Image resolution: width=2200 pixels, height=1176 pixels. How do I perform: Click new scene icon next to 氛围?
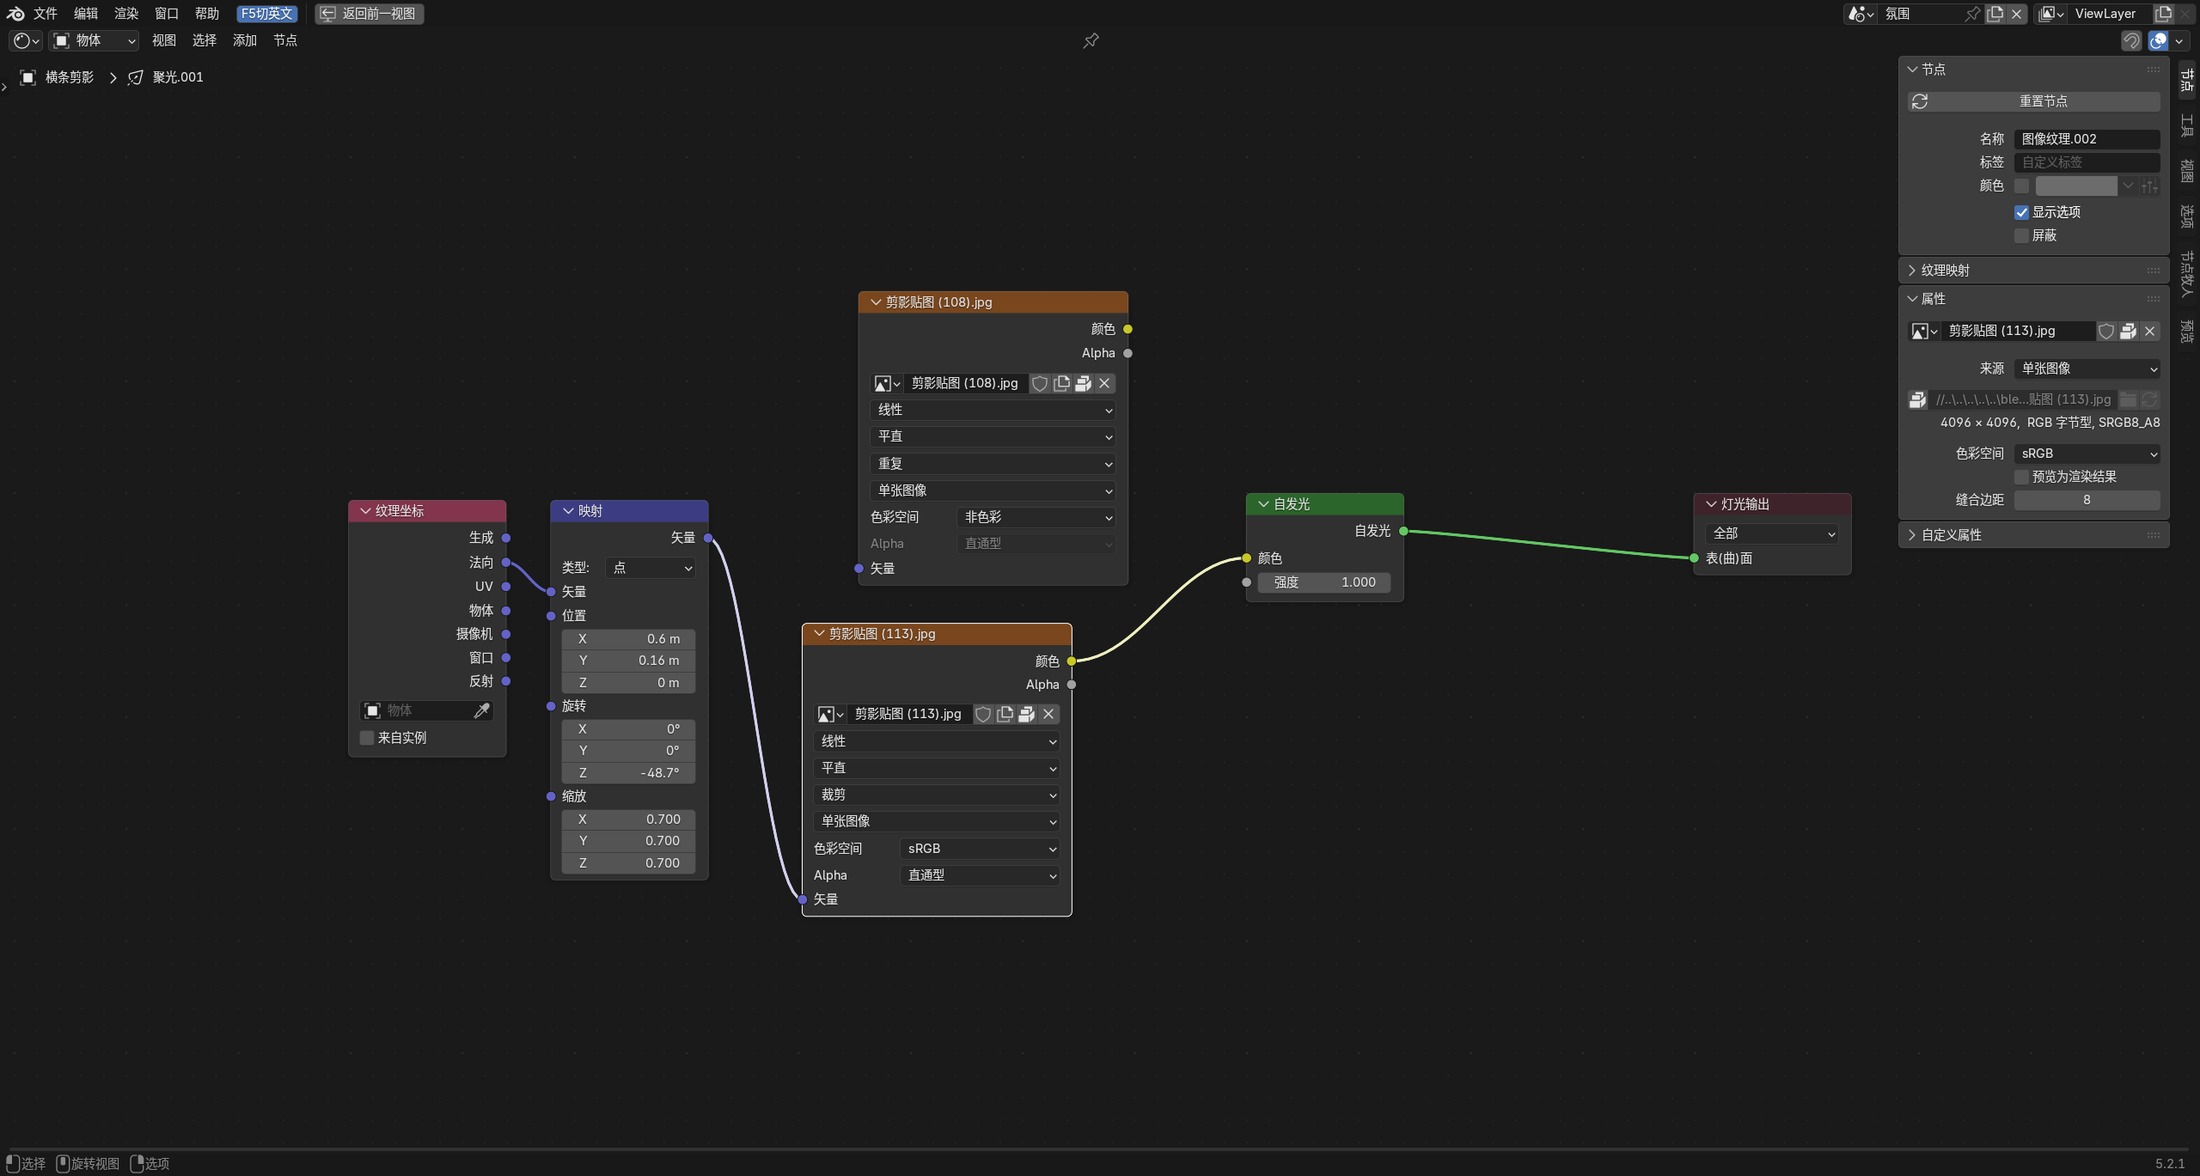[x=1995, y=13]
